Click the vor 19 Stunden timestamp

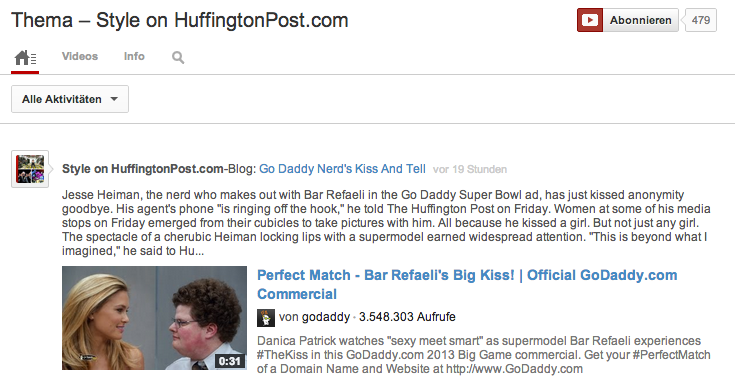470,169
